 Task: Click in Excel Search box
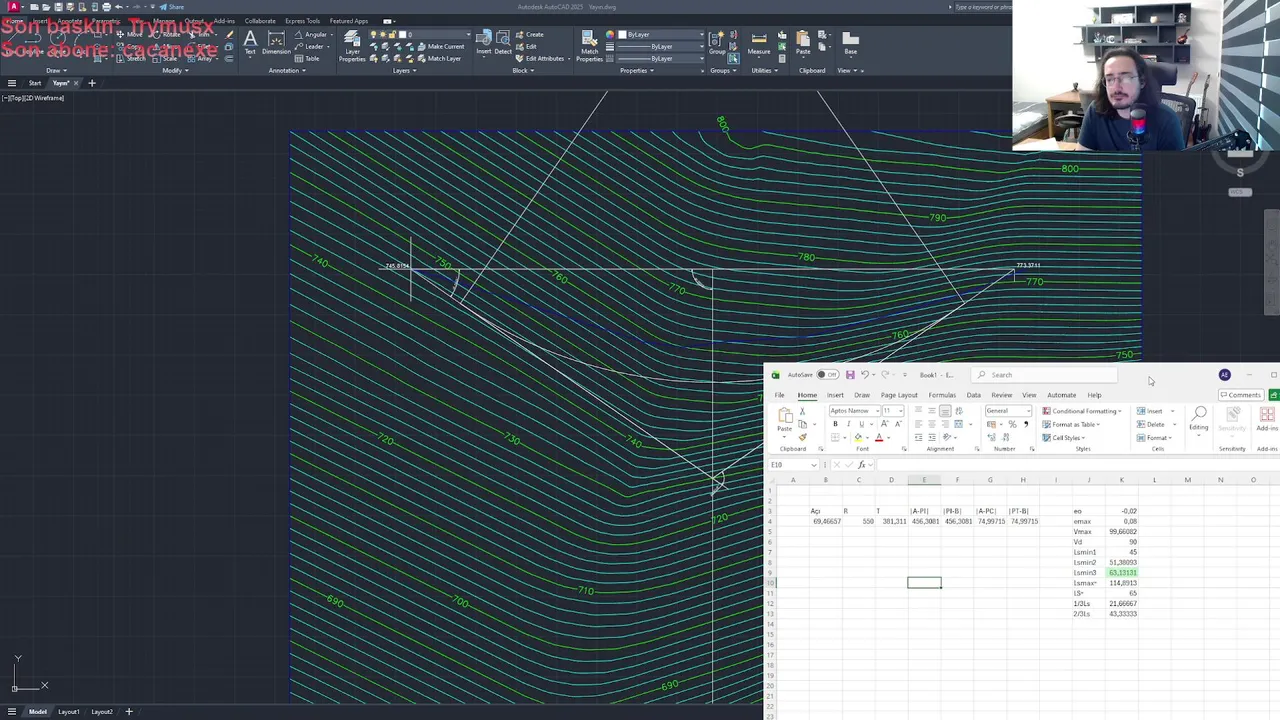(x=1045, y=375)
